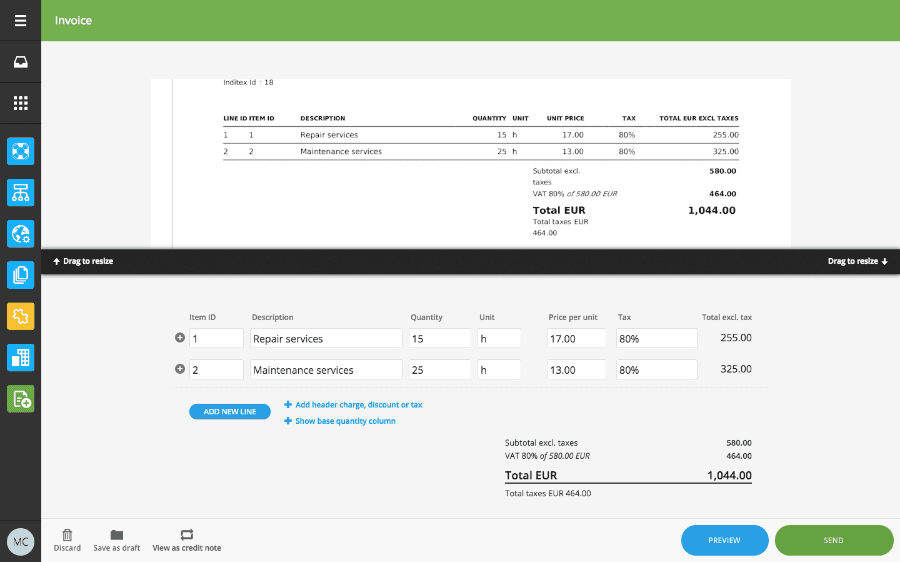This screenshot has width=900, height=562.
Task: Click View as credit note
Action: (187, 540)
